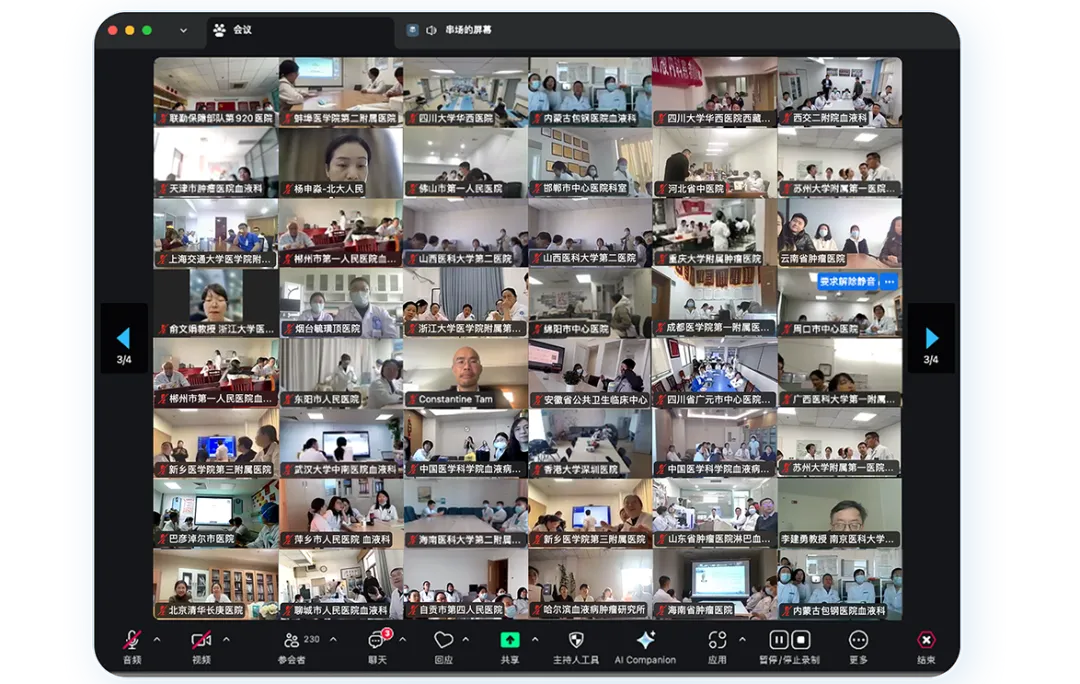Unmute the microphone audio icon
1080x684 pixels.
131,640
